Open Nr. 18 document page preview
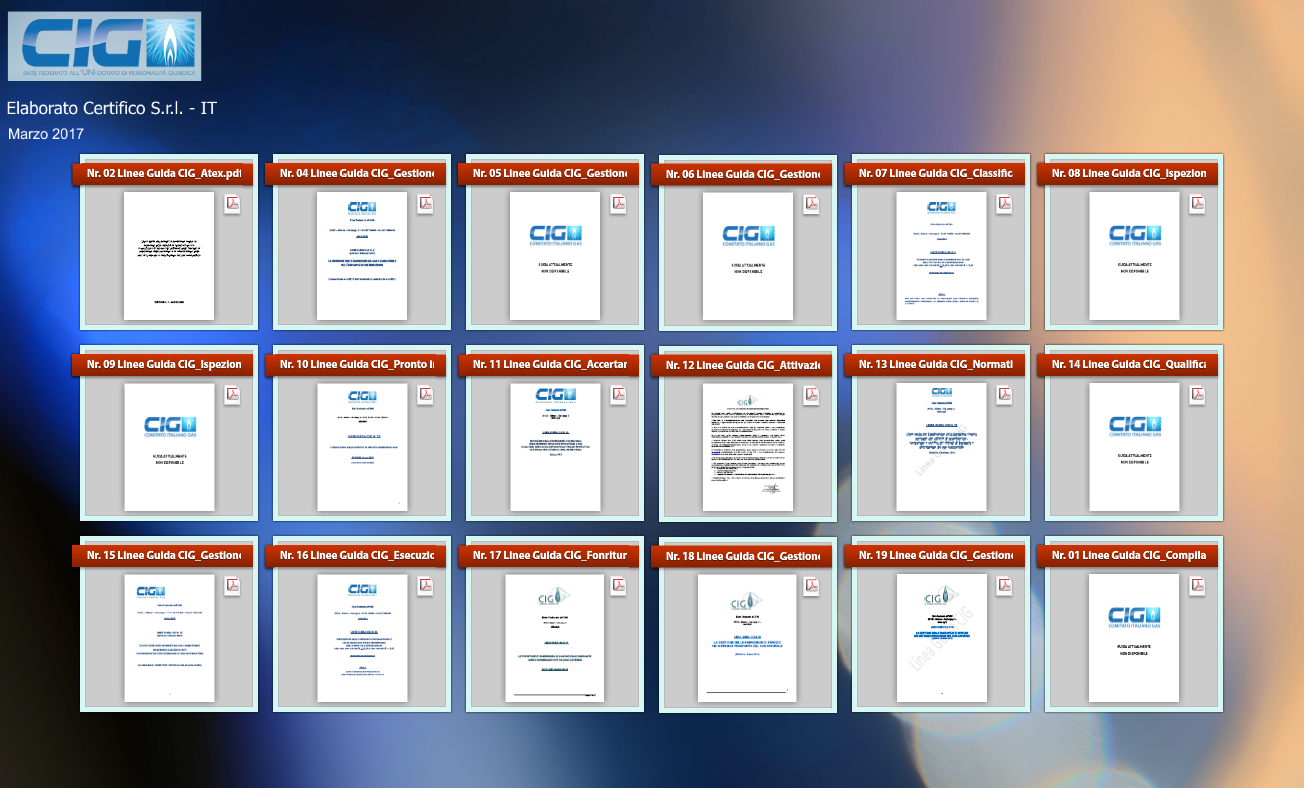 (x=748, y=639)
